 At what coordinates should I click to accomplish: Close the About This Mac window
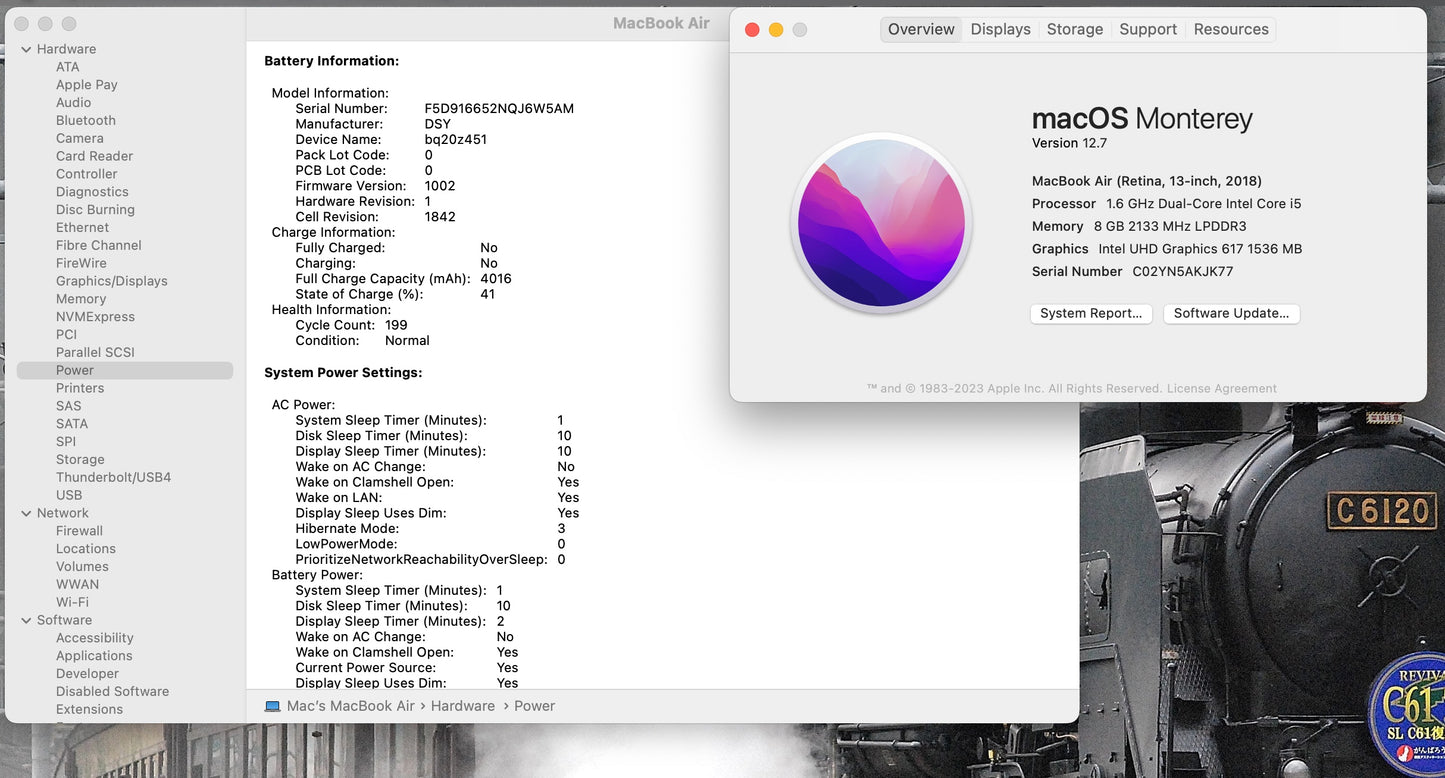(752, 30)
